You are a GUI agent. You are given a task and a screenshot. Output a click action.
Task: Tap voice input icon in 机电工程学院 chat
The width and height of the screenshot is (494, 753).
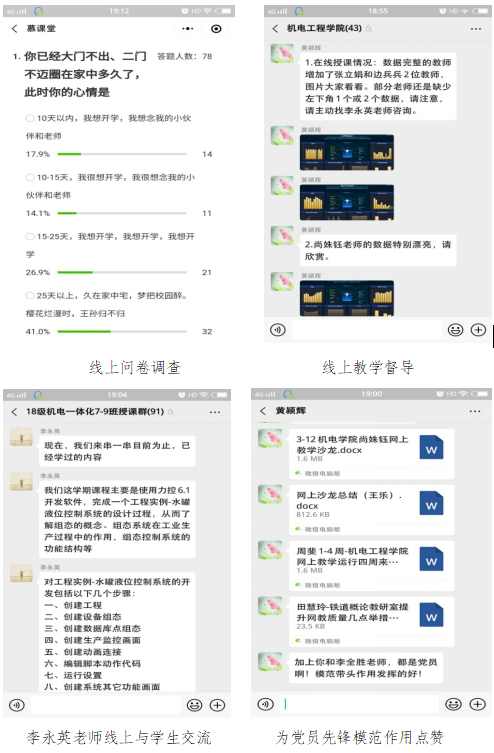click(277, 330)
